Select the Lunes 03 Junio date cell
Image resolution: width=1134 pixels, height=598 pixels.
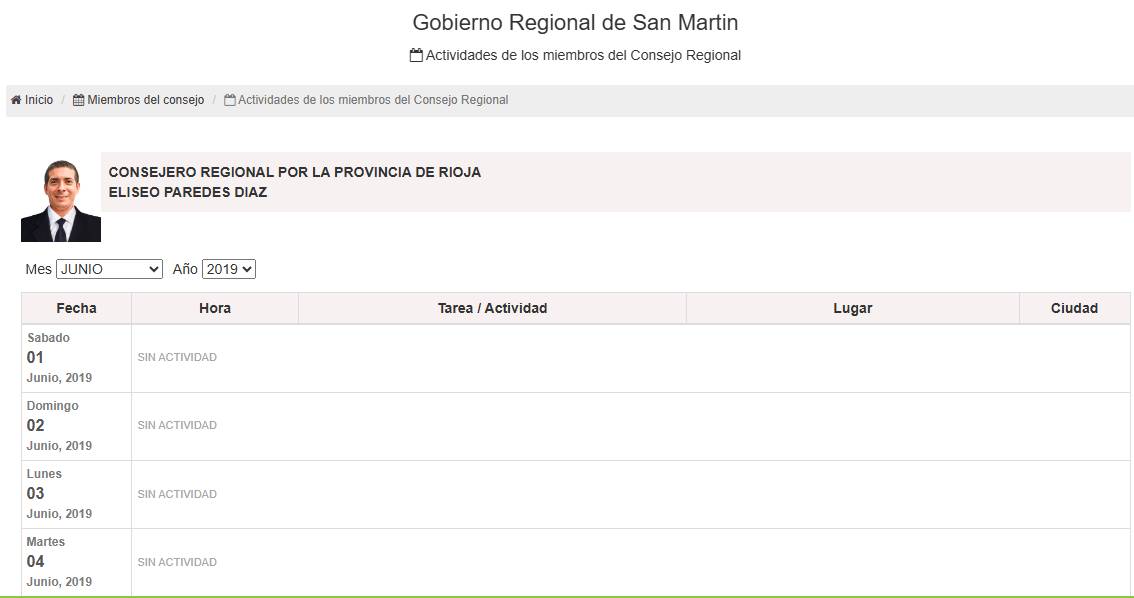tap(77, 494)
